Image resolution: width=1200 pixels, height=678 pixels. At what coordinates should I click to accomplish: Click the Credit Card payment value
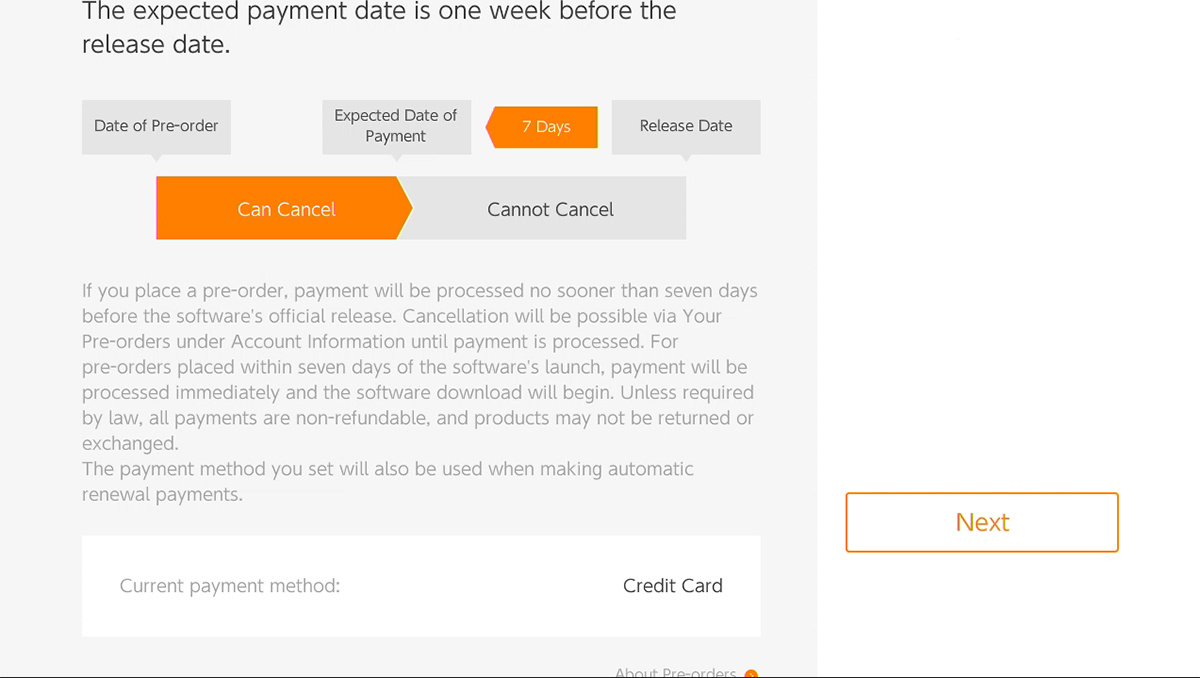click(672, 586)
